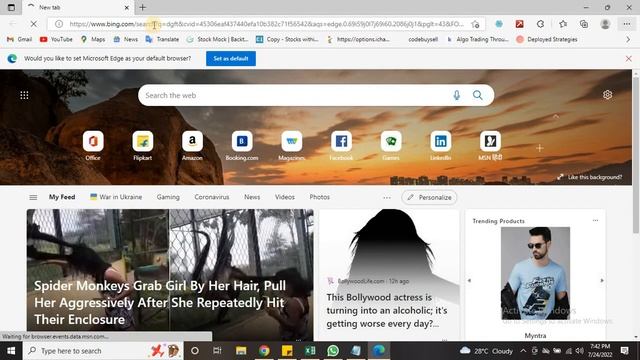The height and width of the screenshot is (360, 640).
Task: Show more feed topics ellipsis
Action: [x=387, y=198]
